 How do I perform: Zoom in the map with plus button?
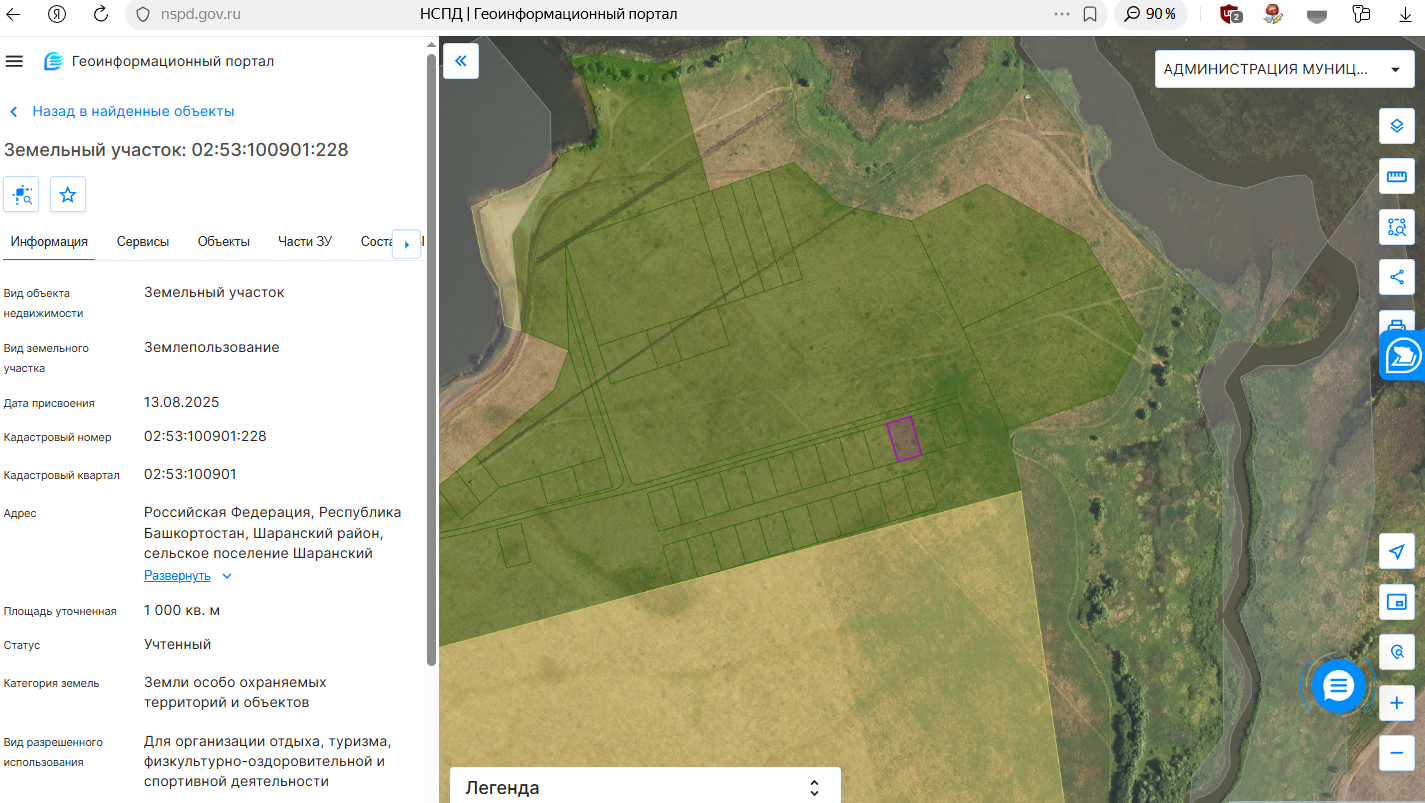(x=1397, y=703)
